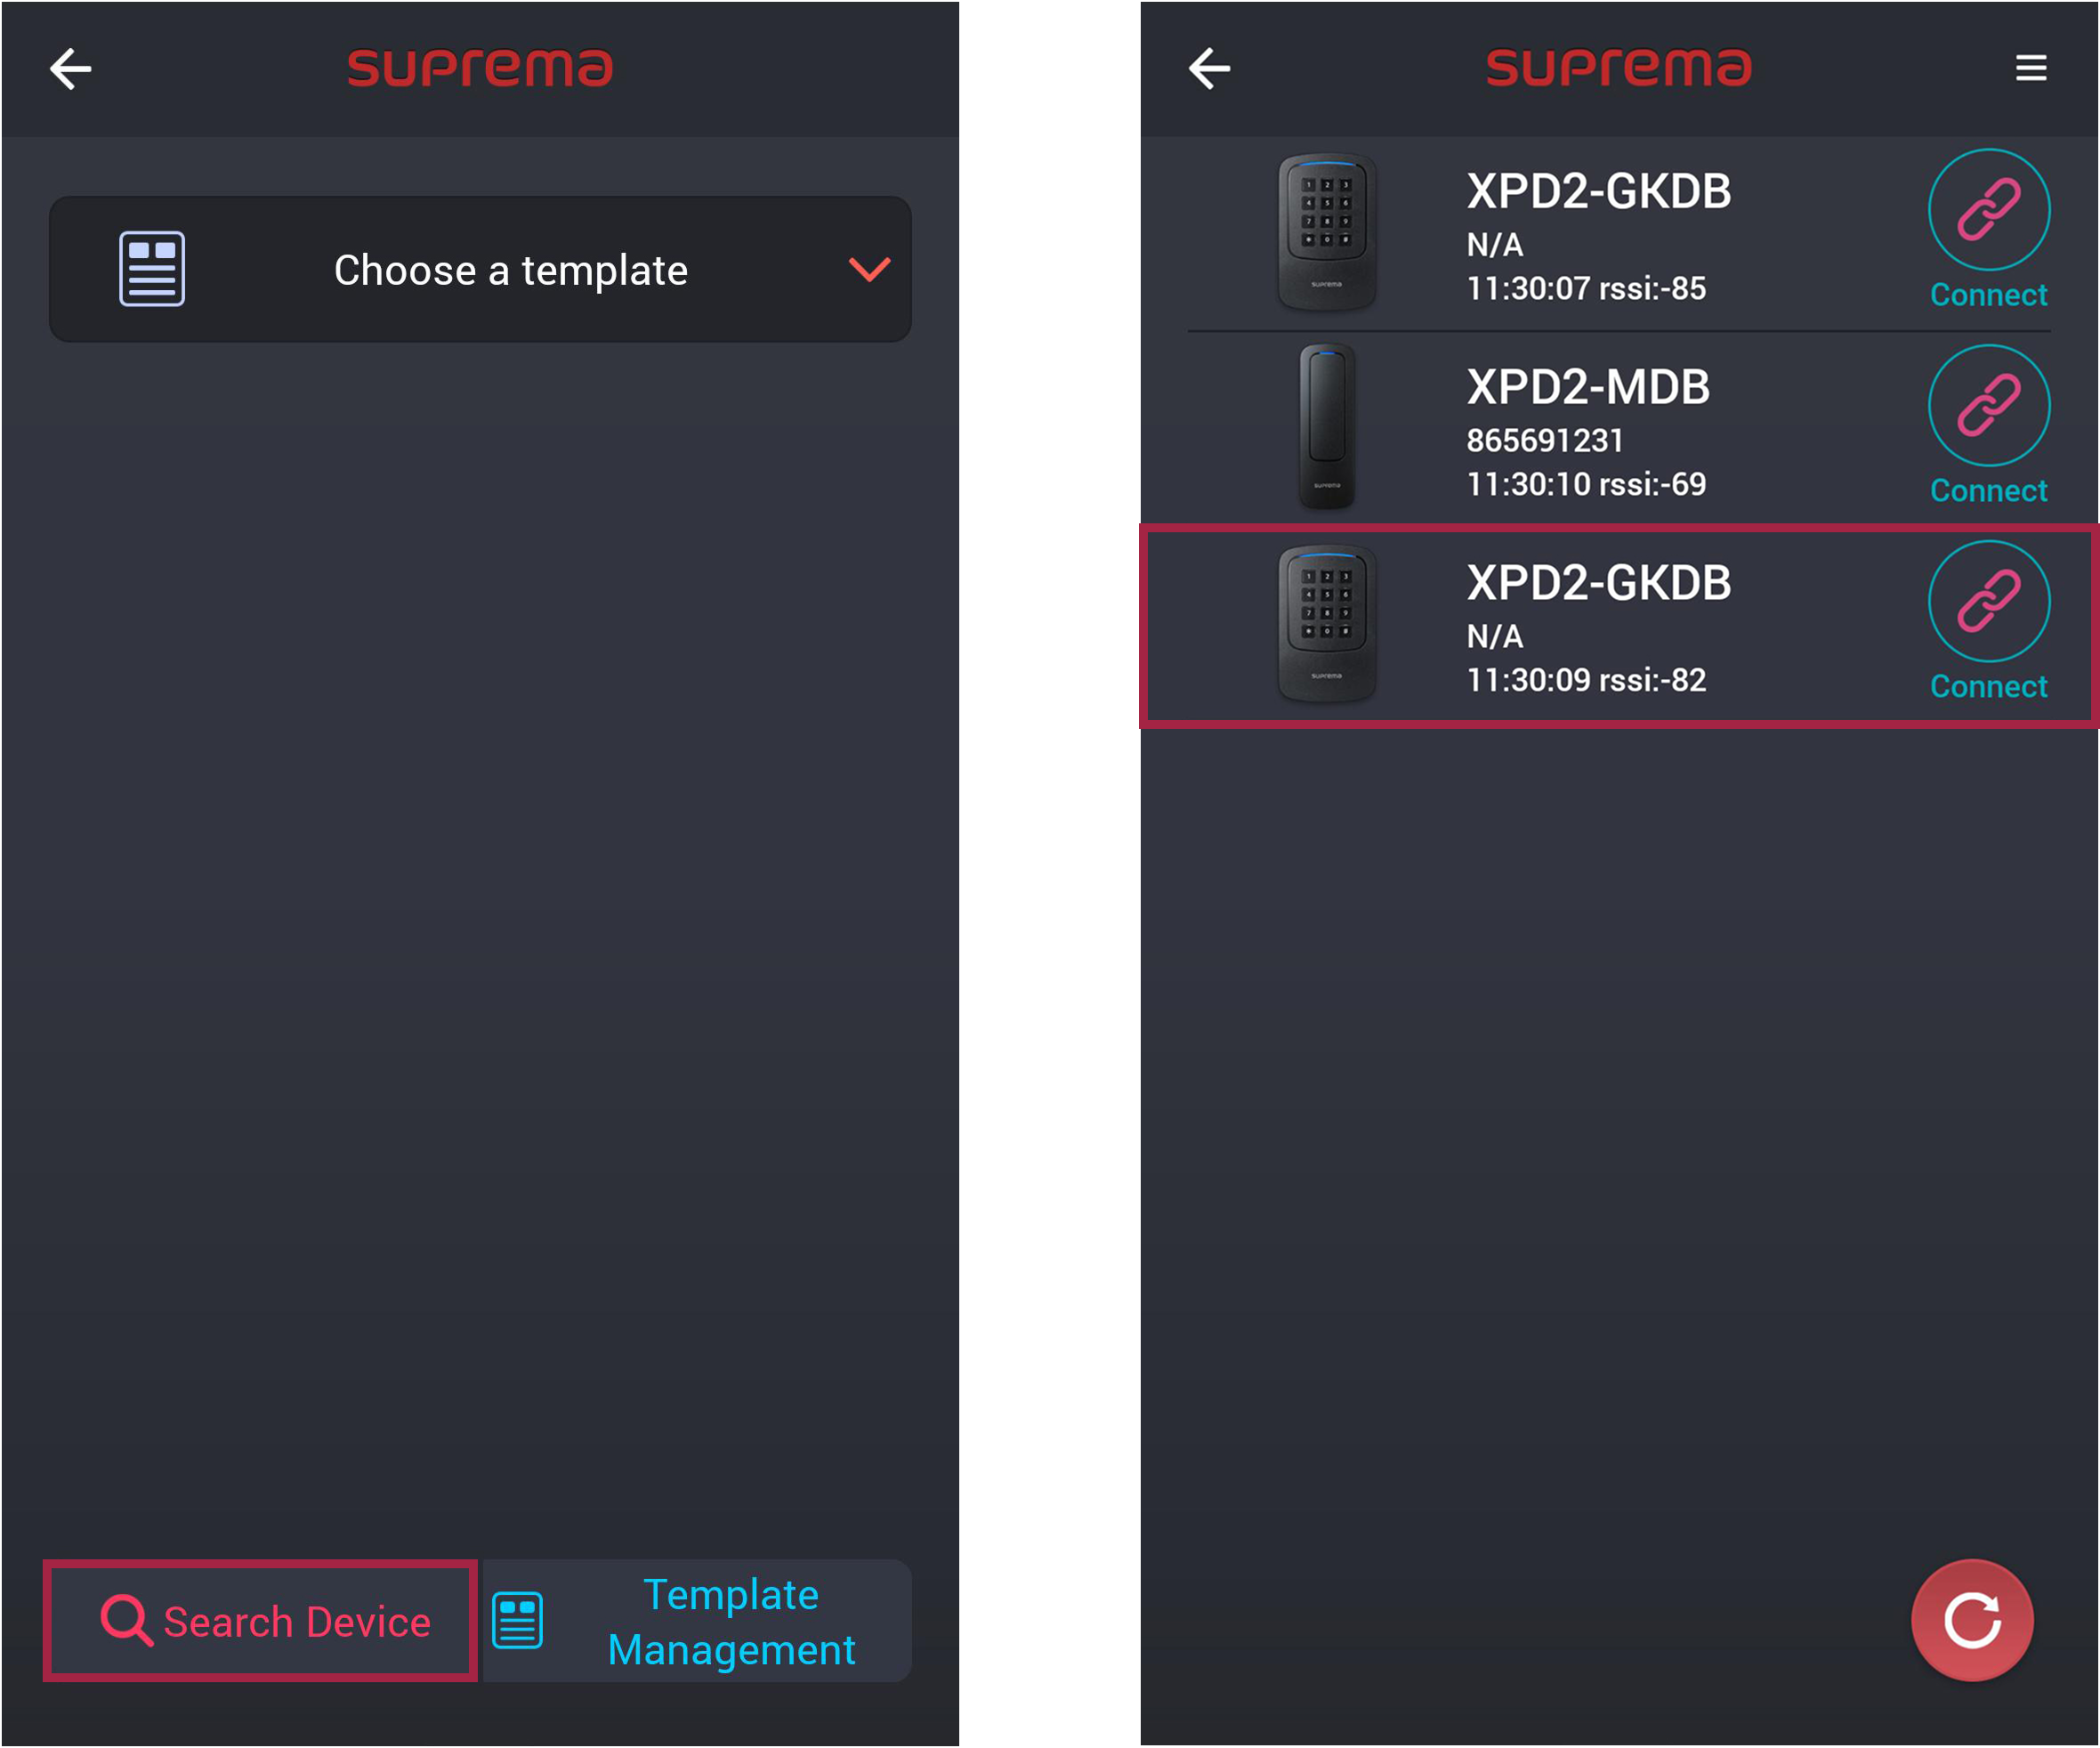The height and width of the screenshot is (1748, 2100).
Task: Select first XPD2-GKDB device image
Action: coord(1326,232)
